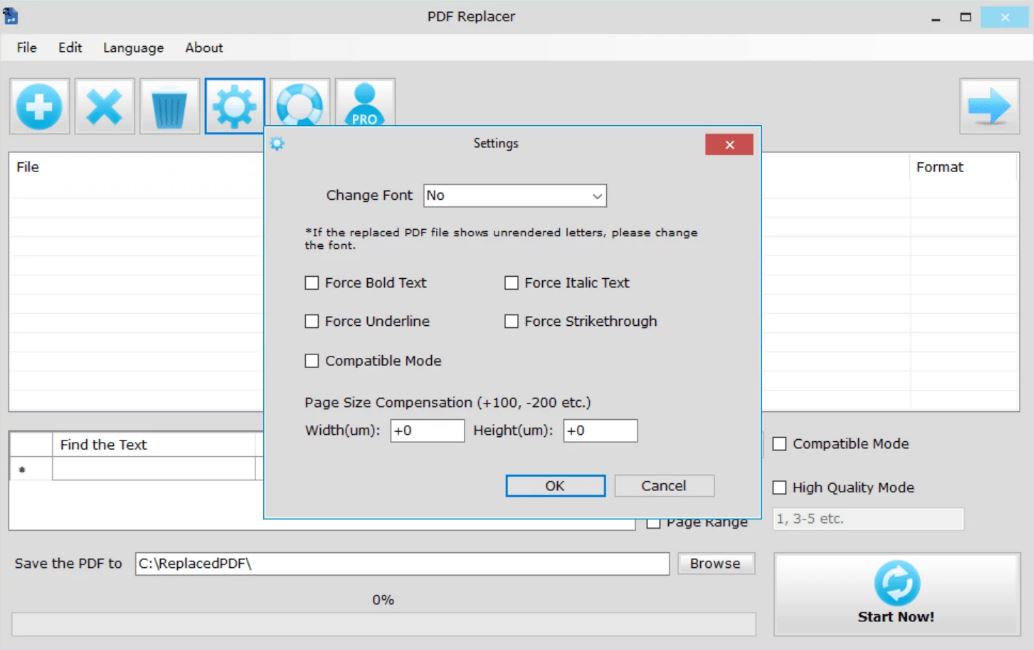
Task: Click the Add PDF file plus icon
Action: pyautogui.click(x=40, y=107)
